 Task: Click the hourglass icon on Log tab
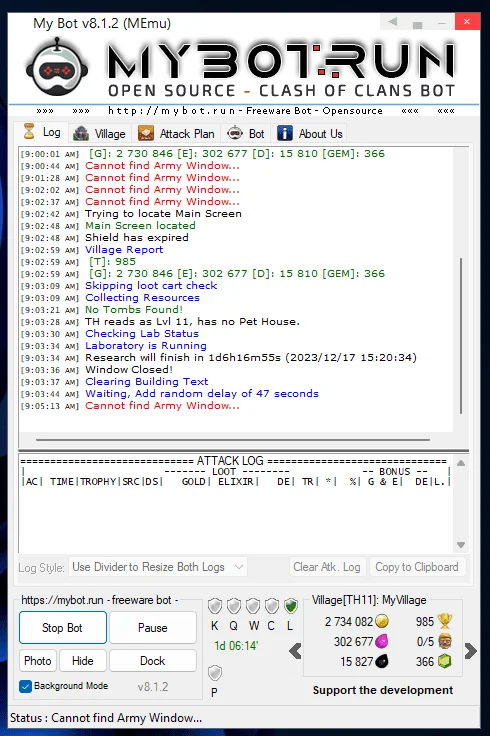click(29, 131)
